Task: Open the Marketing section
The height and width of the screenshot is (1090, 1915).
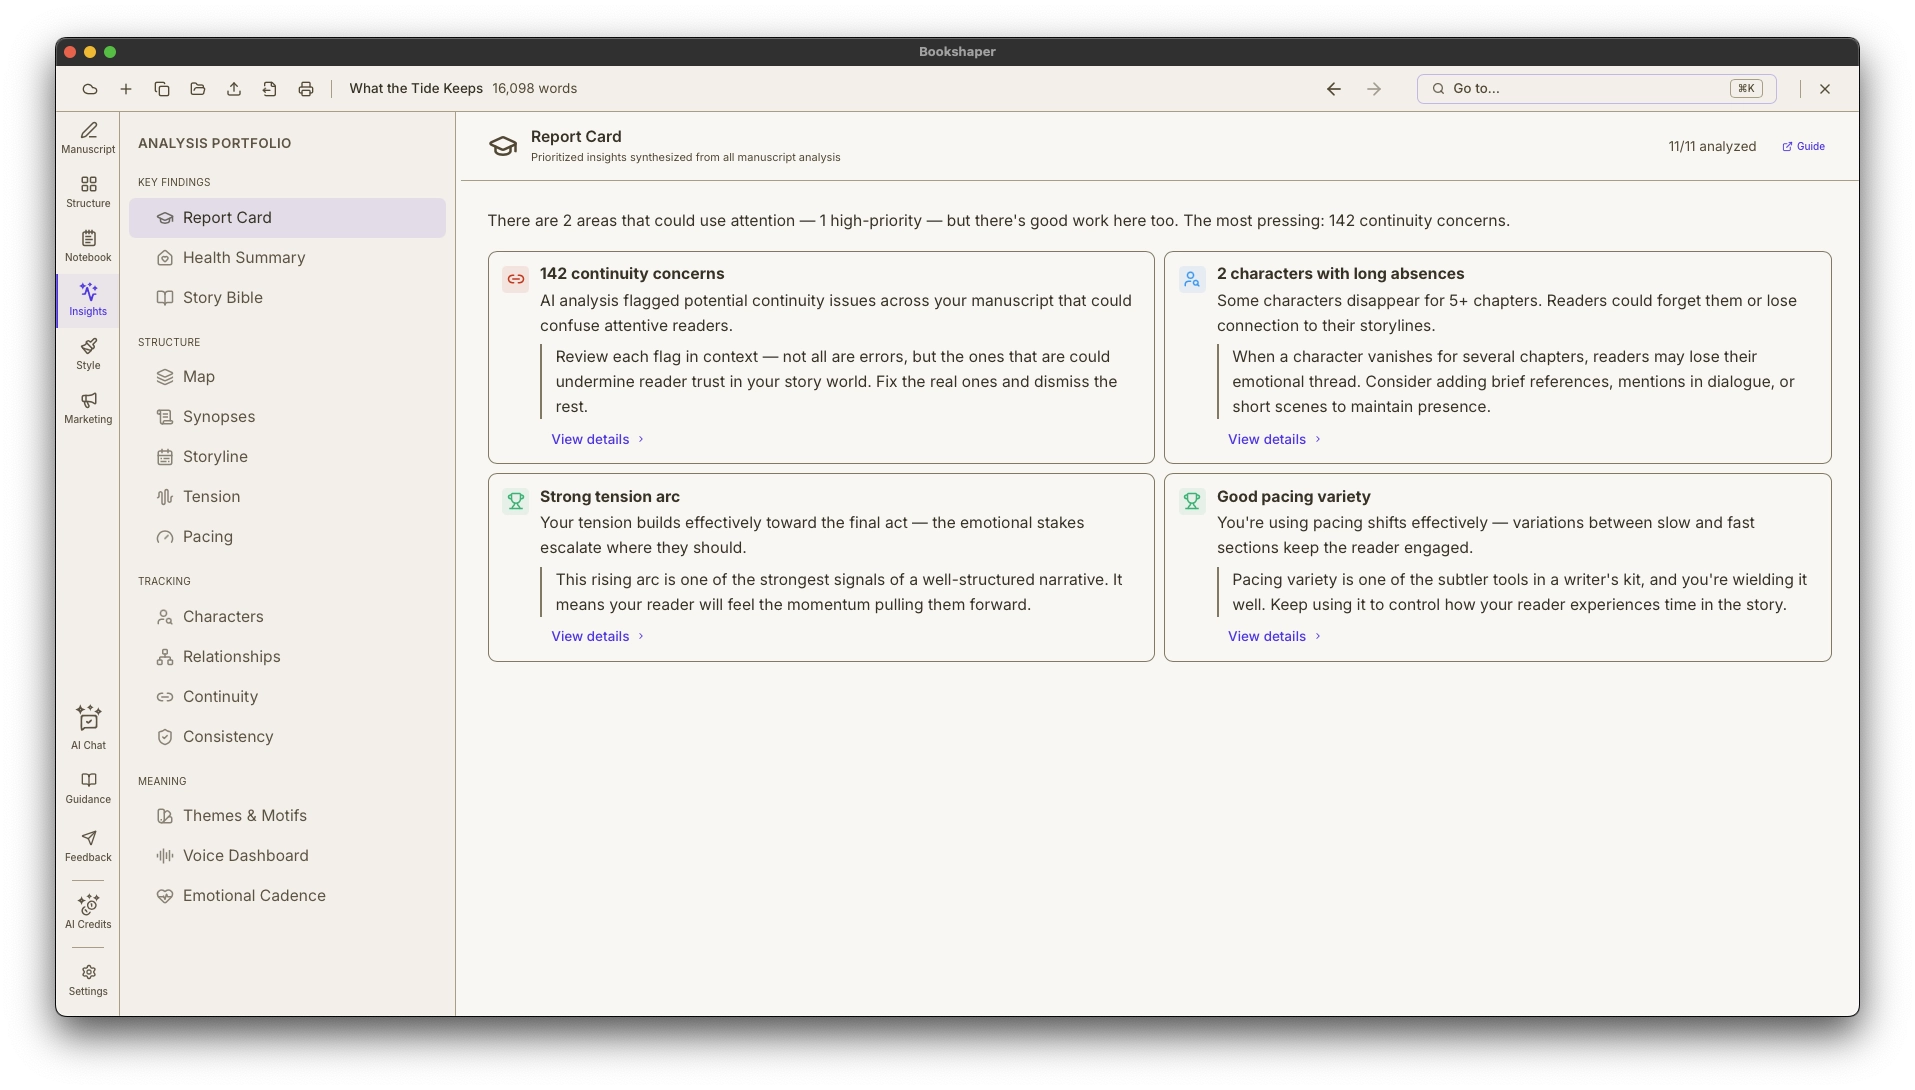Action: [x=88, y=408]
